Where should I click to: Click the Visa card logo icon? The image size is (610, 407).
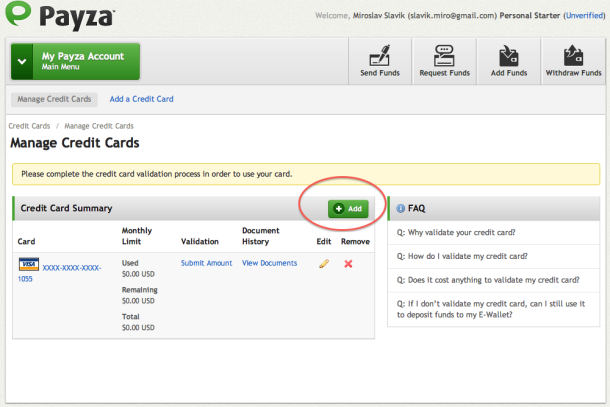29,264
